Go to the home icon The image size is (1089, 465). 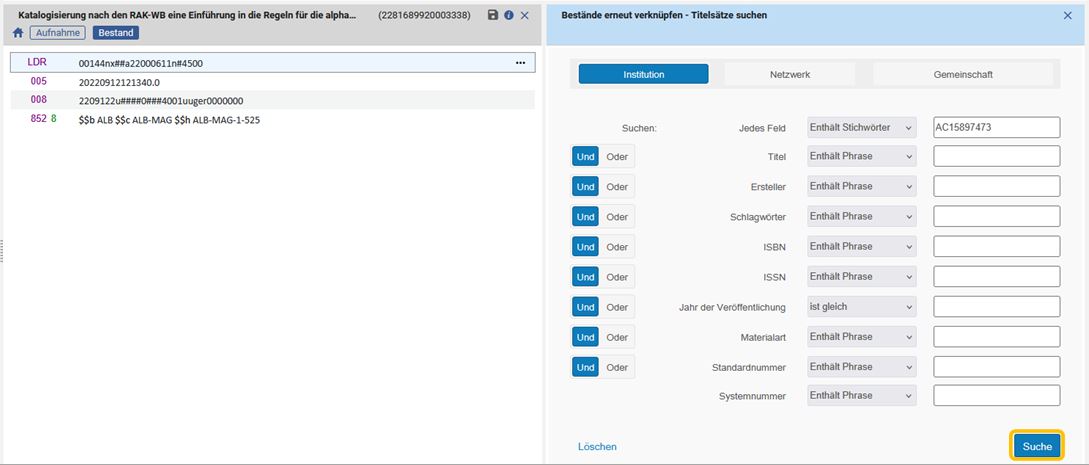[x=18, y=33]
